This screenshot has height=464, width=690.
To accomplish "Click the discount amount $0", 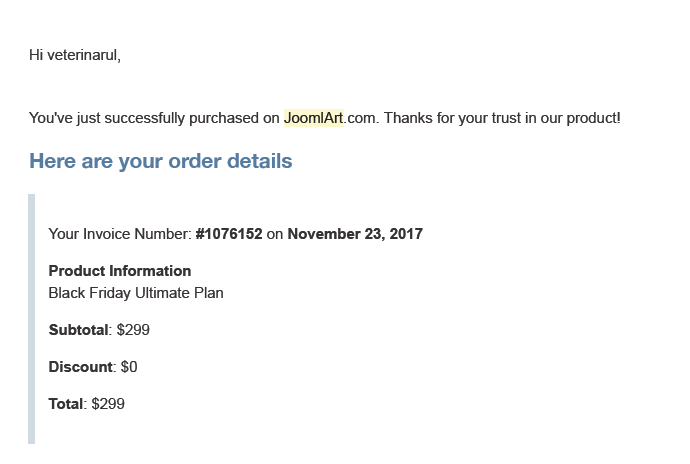I will pos(129,367).
